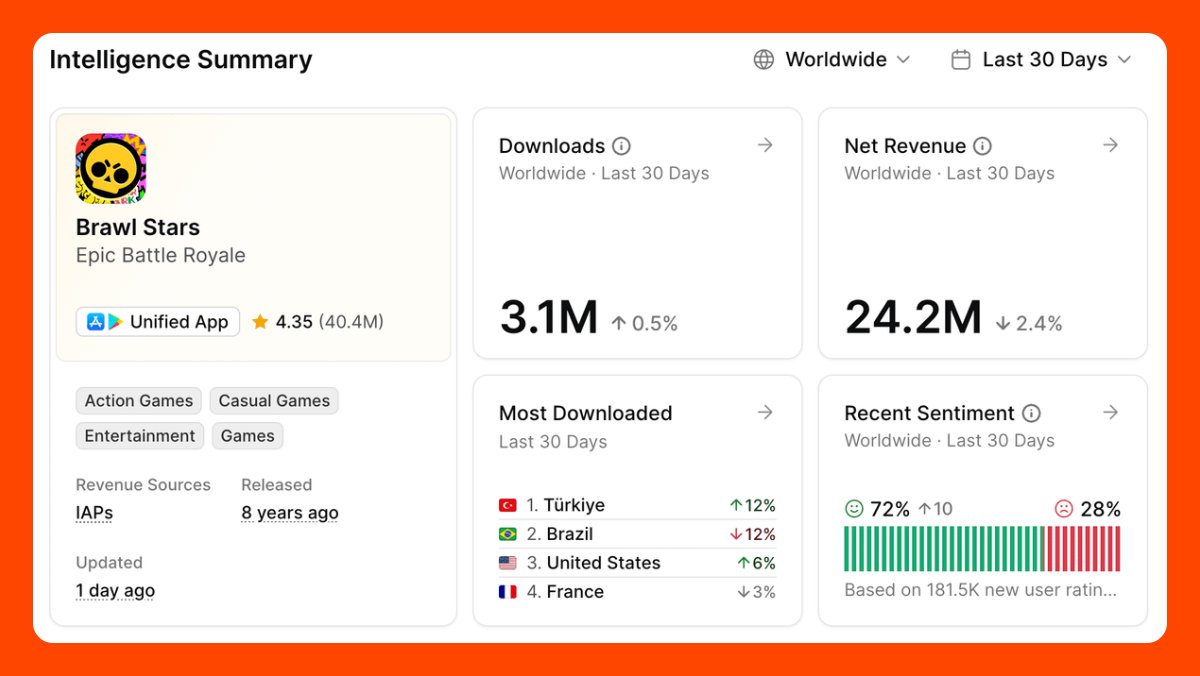Click the IAPs revenue source link
Image resolution: width=1200 pixels, height=676 pixels.
(94, 513)
